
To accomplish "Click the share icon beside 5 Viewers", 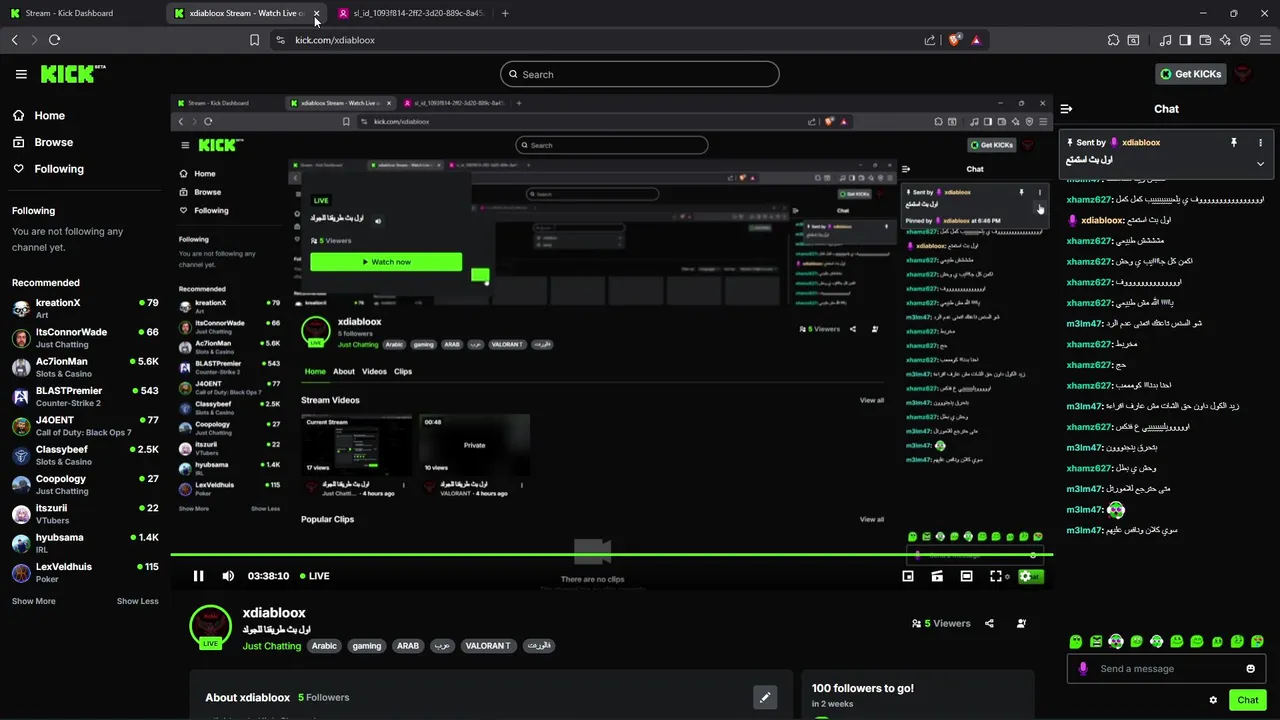I will coord(989,623).
